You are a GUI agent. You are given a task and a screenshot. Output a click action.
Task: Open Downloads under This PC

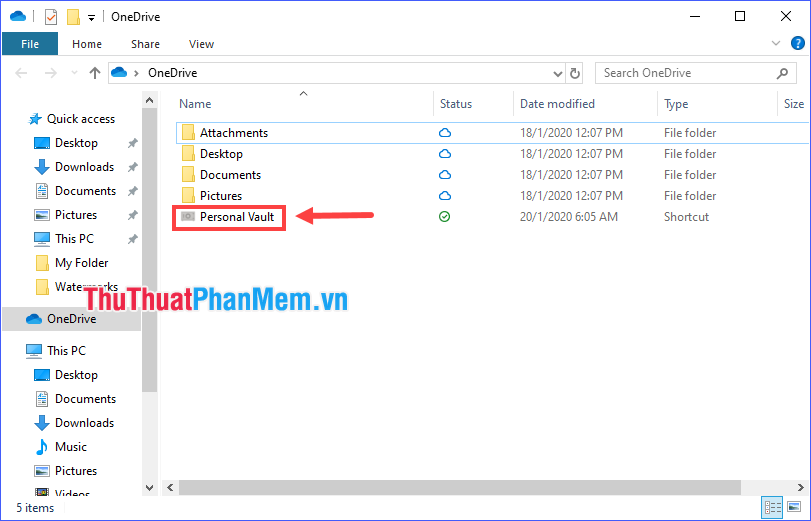click(x=84, y=423)
